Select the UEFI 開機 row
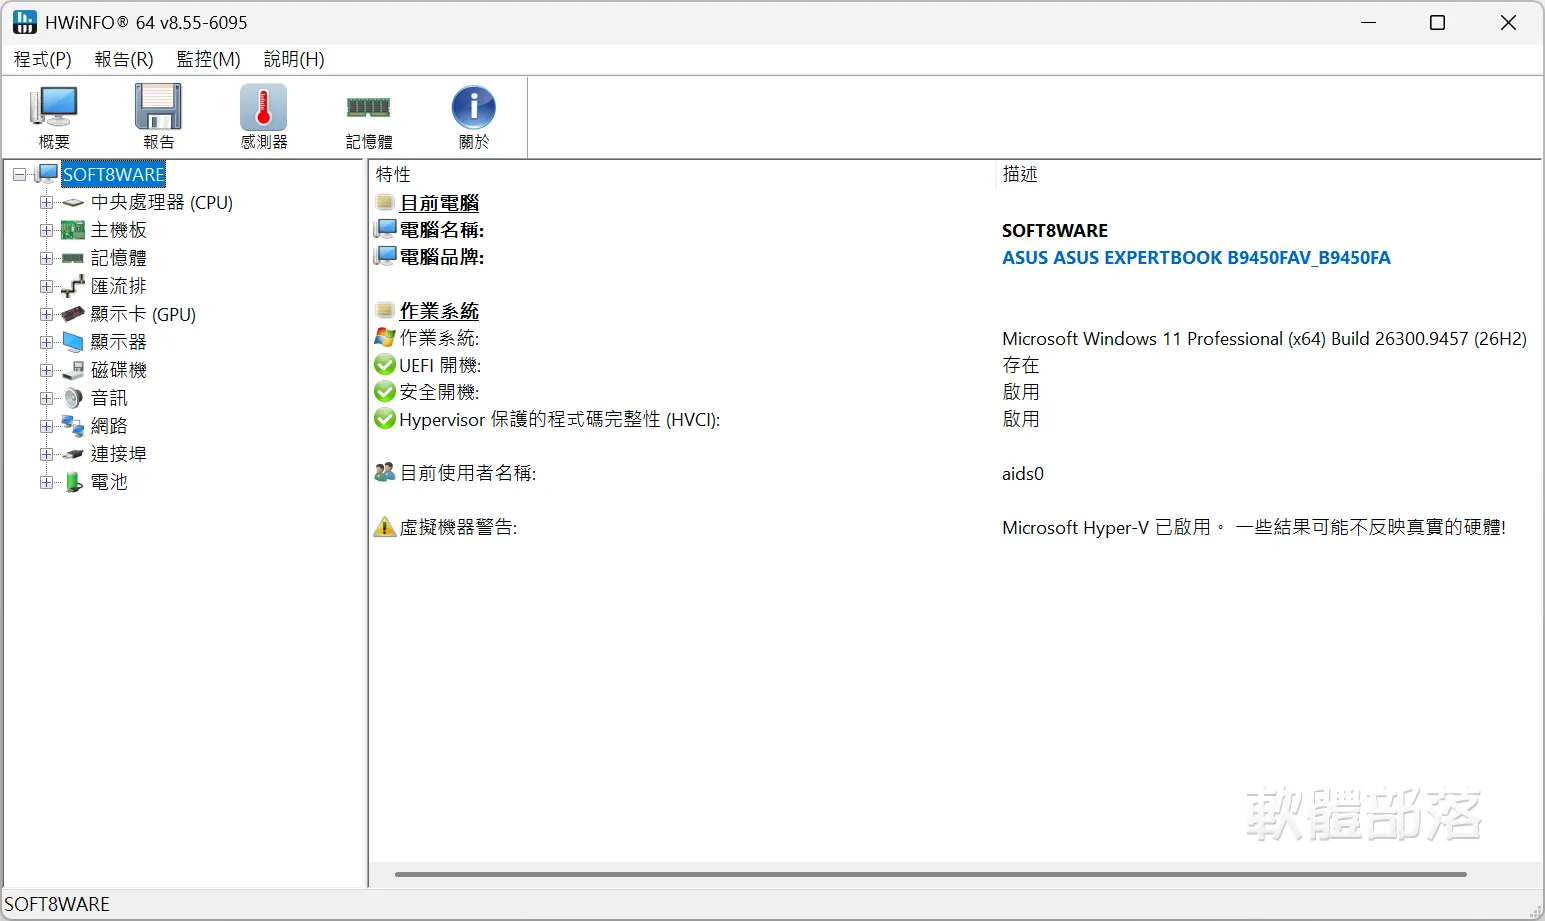 pyautogui.click(x=955, y=366)
